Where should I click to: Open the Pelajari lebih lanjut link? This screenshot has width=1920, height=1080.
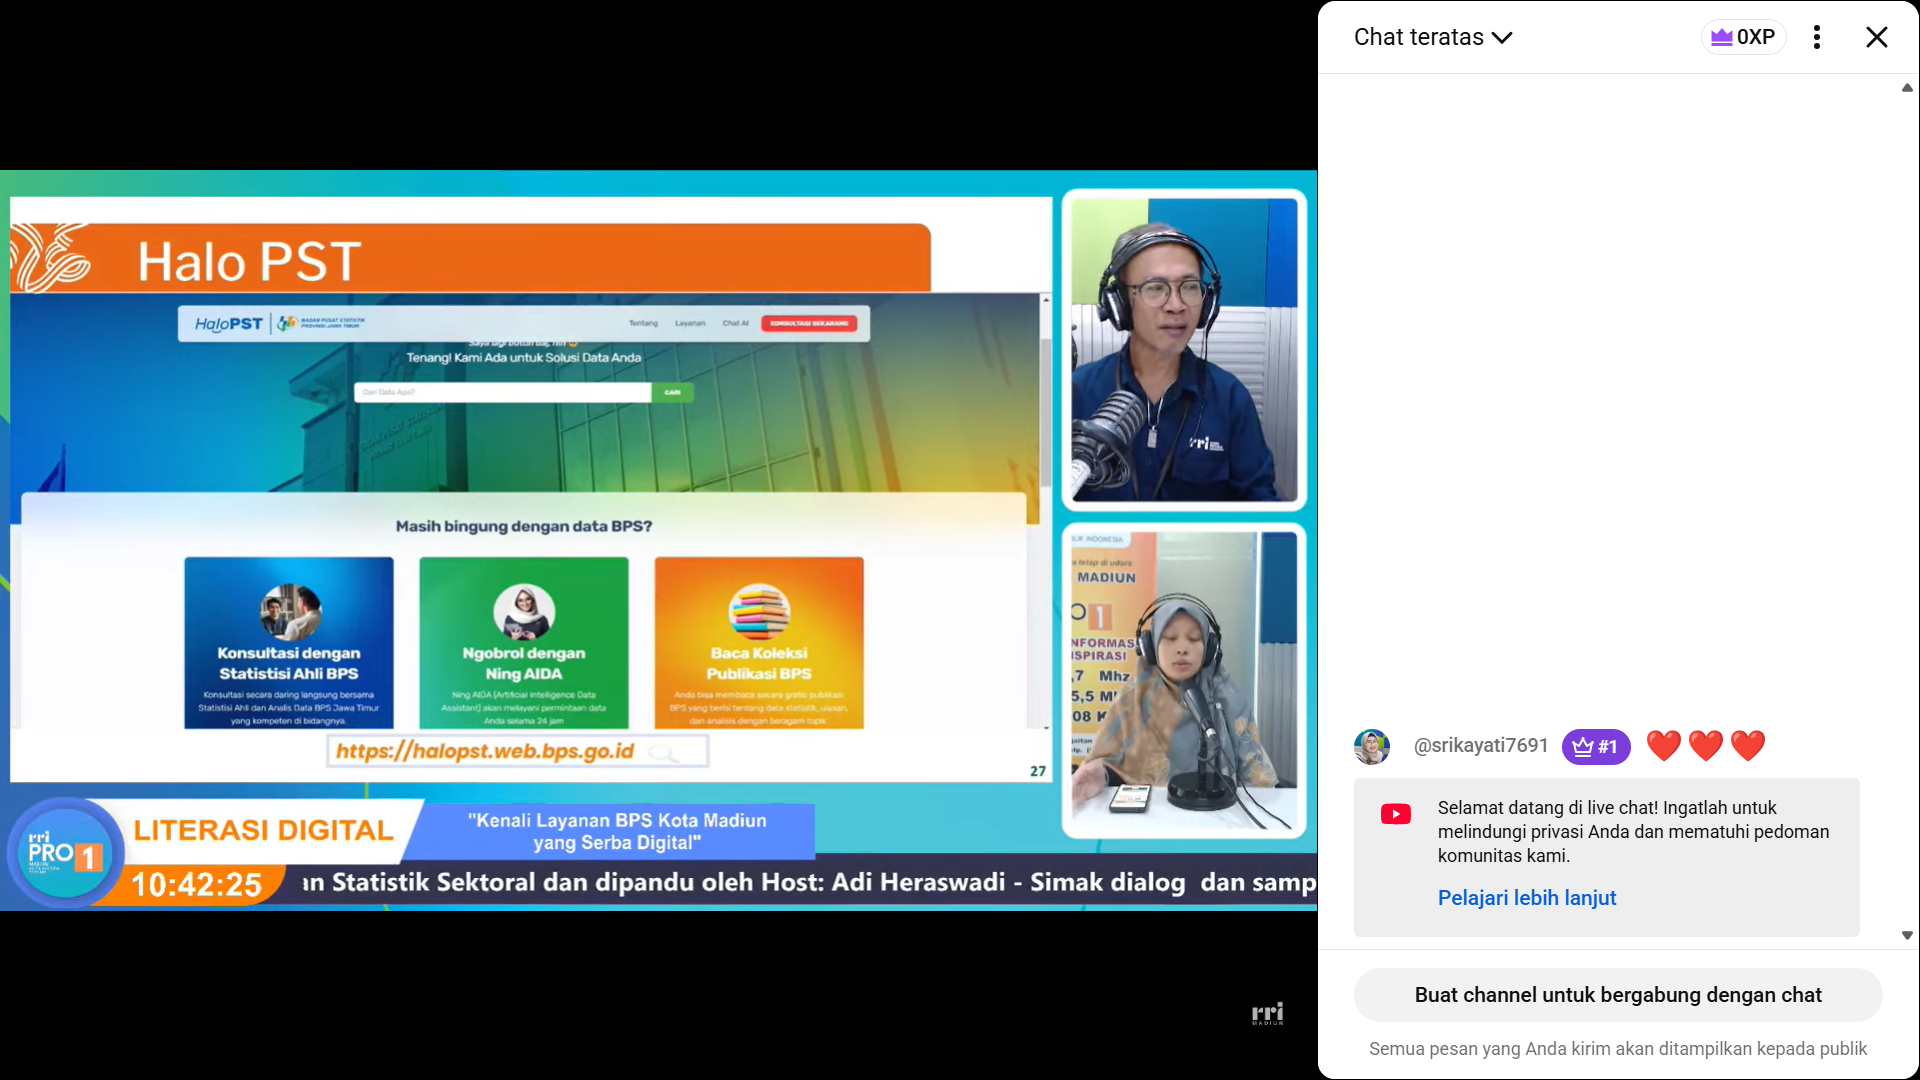point(1526,897)
